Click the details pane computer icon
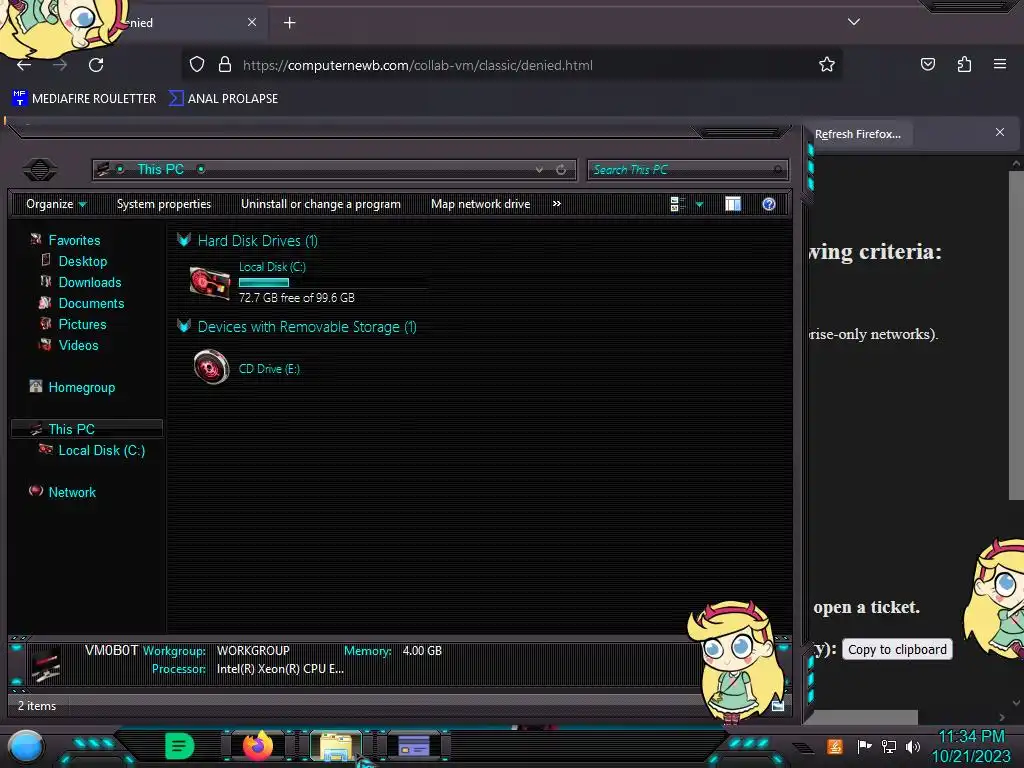This screenshot has height=768, width=1024. 46,665
